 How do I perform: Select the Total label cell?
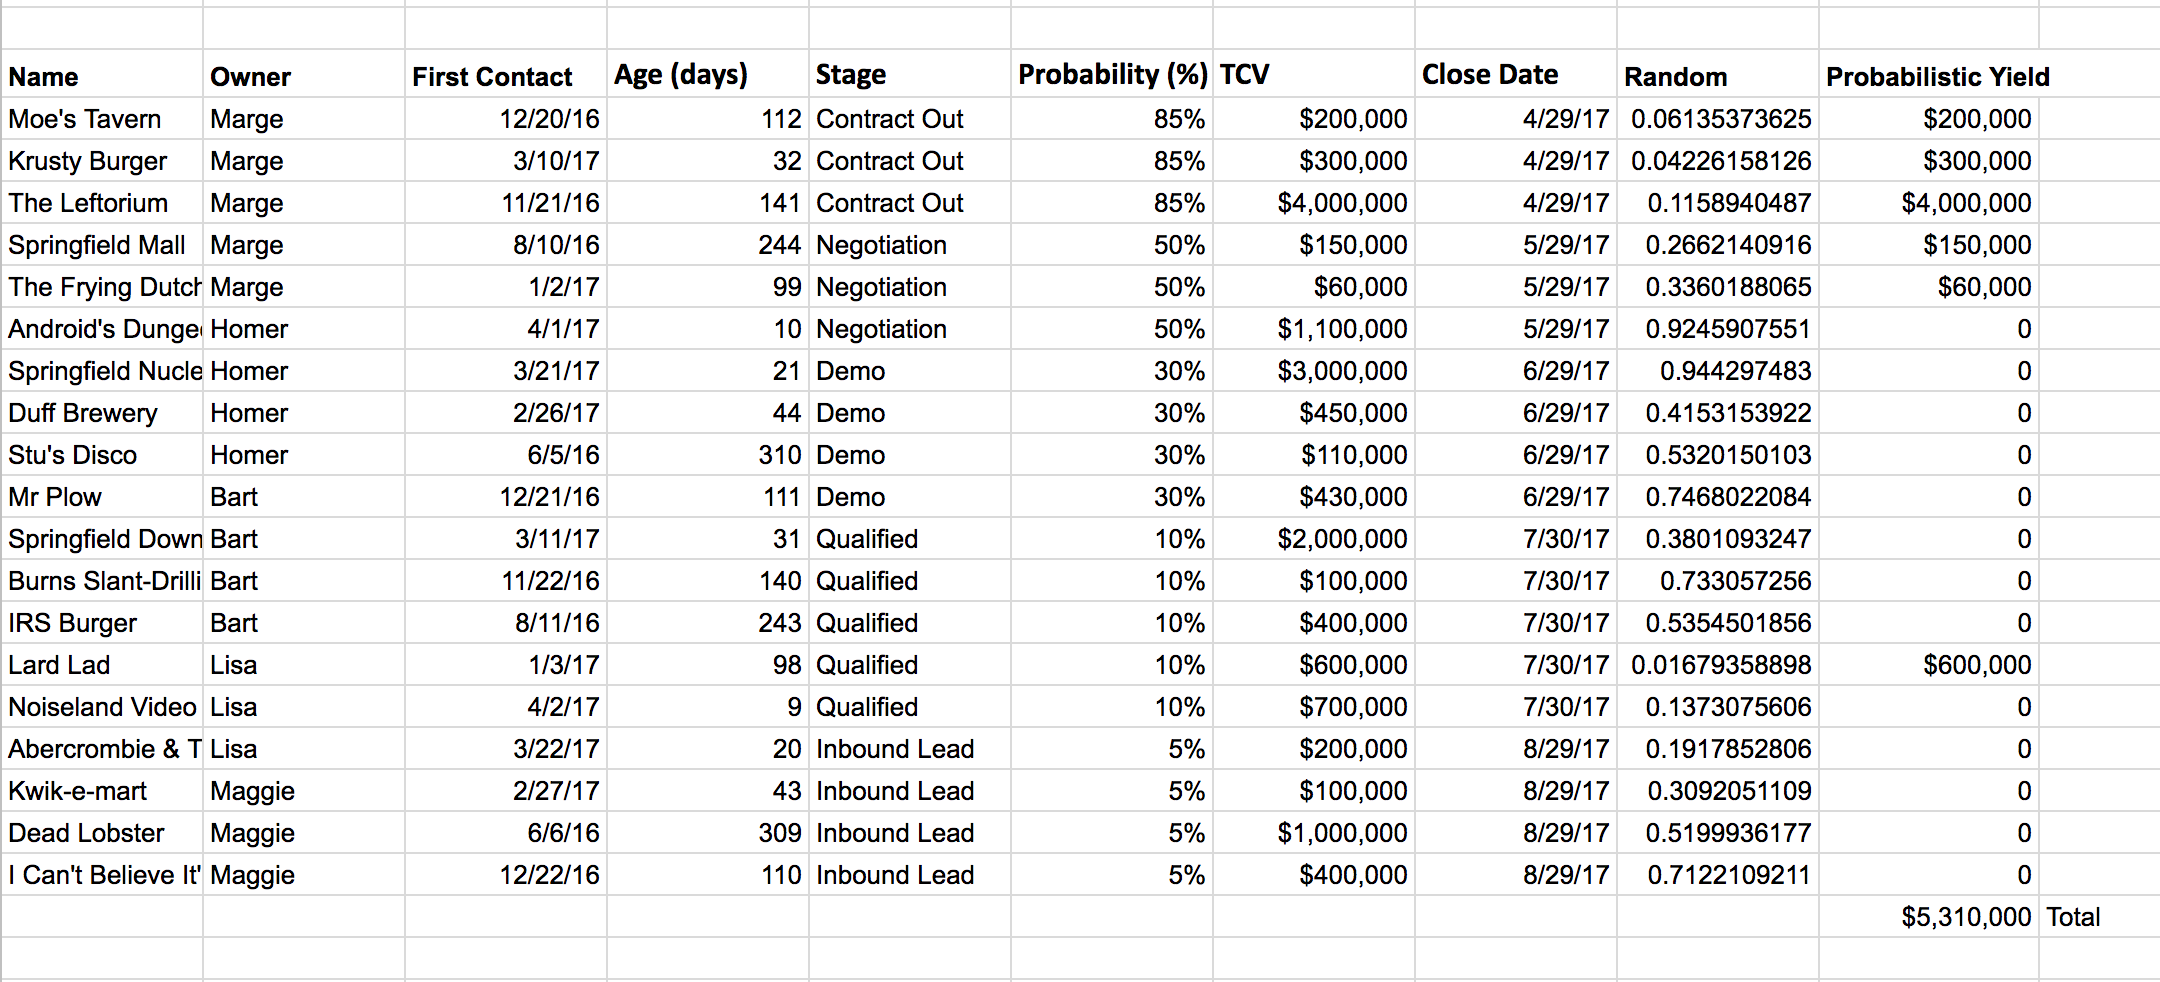[x=2098, y=916]
